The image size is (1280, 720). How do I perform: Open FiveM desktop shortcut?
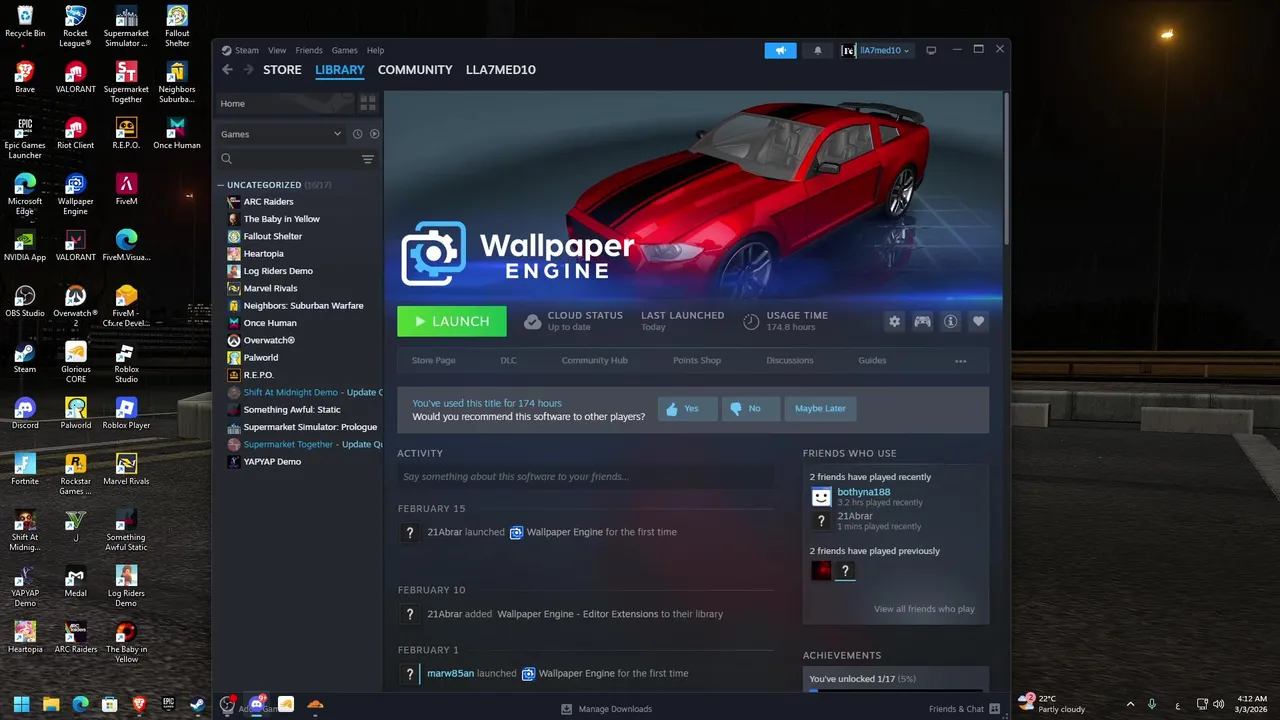(x=126, y=190)
